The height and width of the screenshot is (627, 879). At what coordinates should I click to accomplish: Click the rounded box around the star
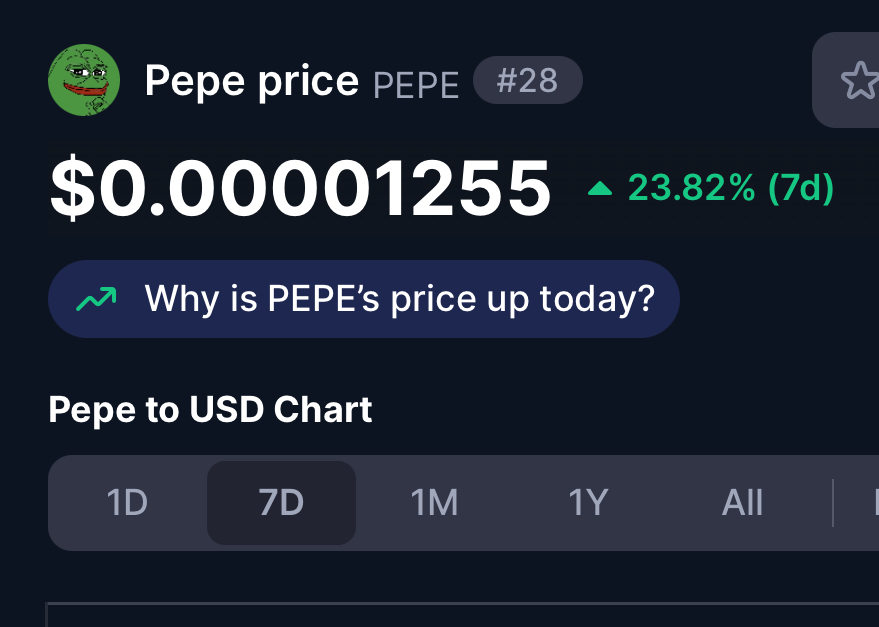pos(846,80)
